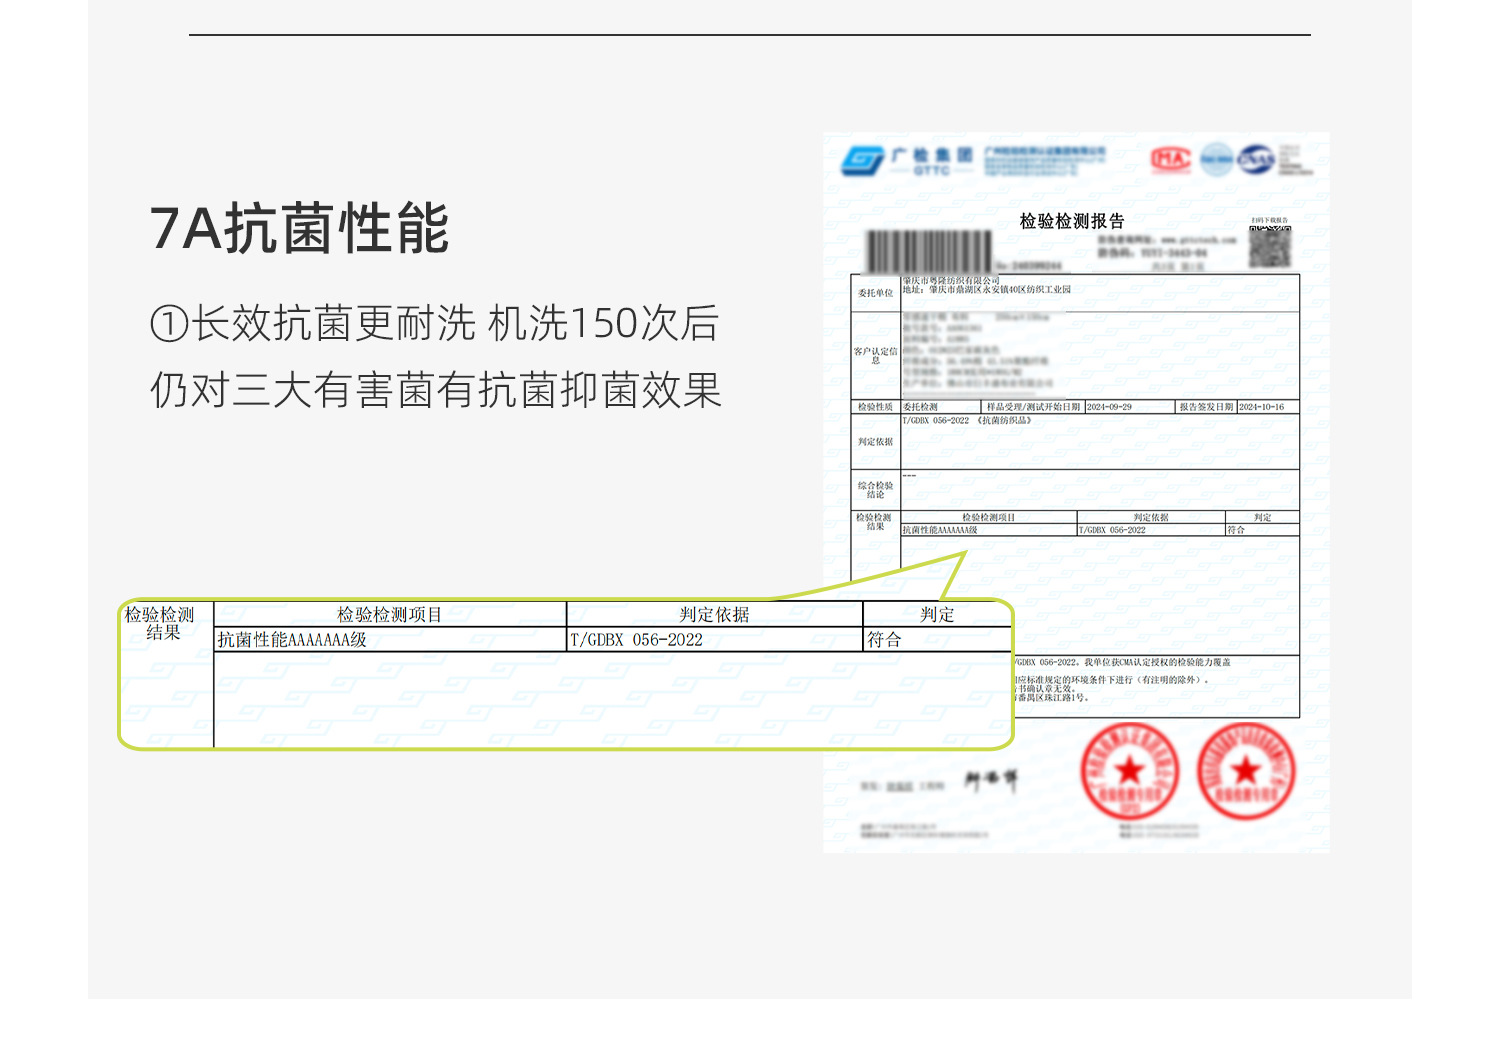Click the right red official seal
1500x1051 pixels.
[x=1246, y=771]
